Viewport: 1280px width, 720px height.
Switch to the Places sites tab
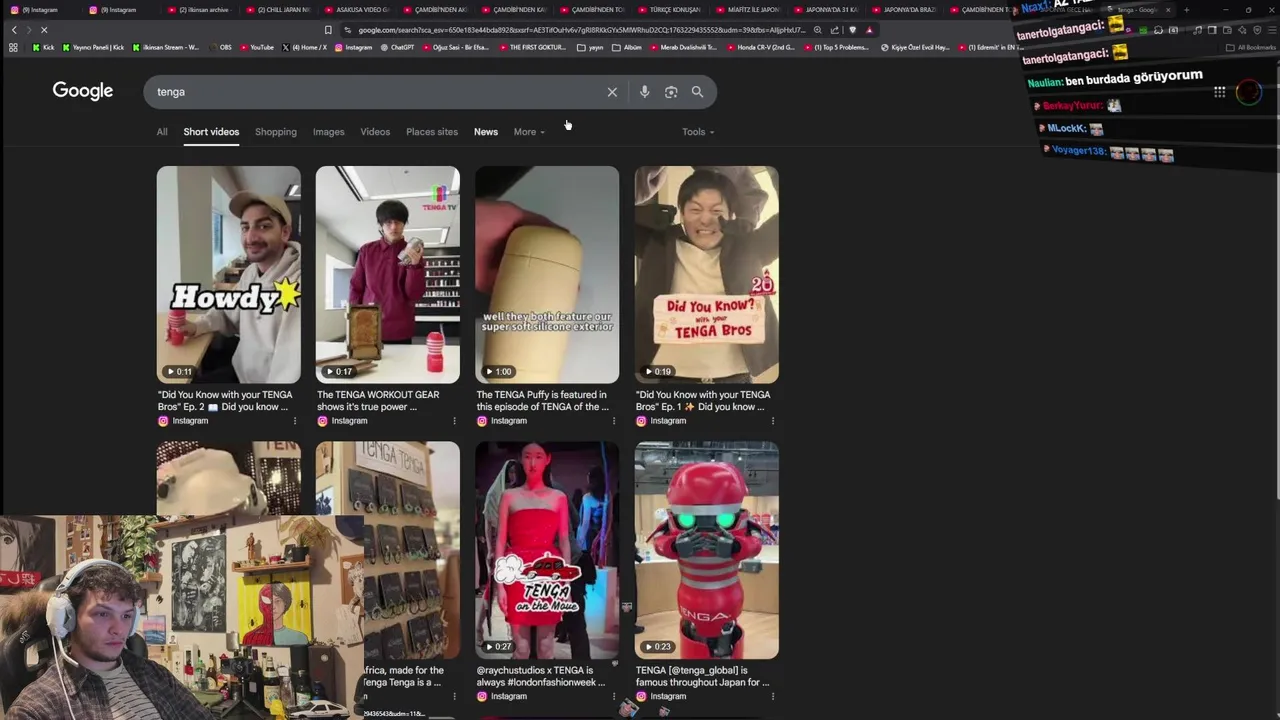[432, 132]
